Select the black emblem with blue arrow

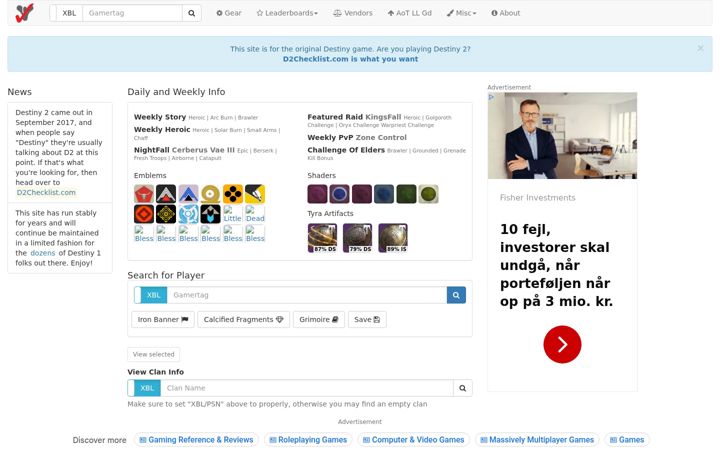point(210,214)
